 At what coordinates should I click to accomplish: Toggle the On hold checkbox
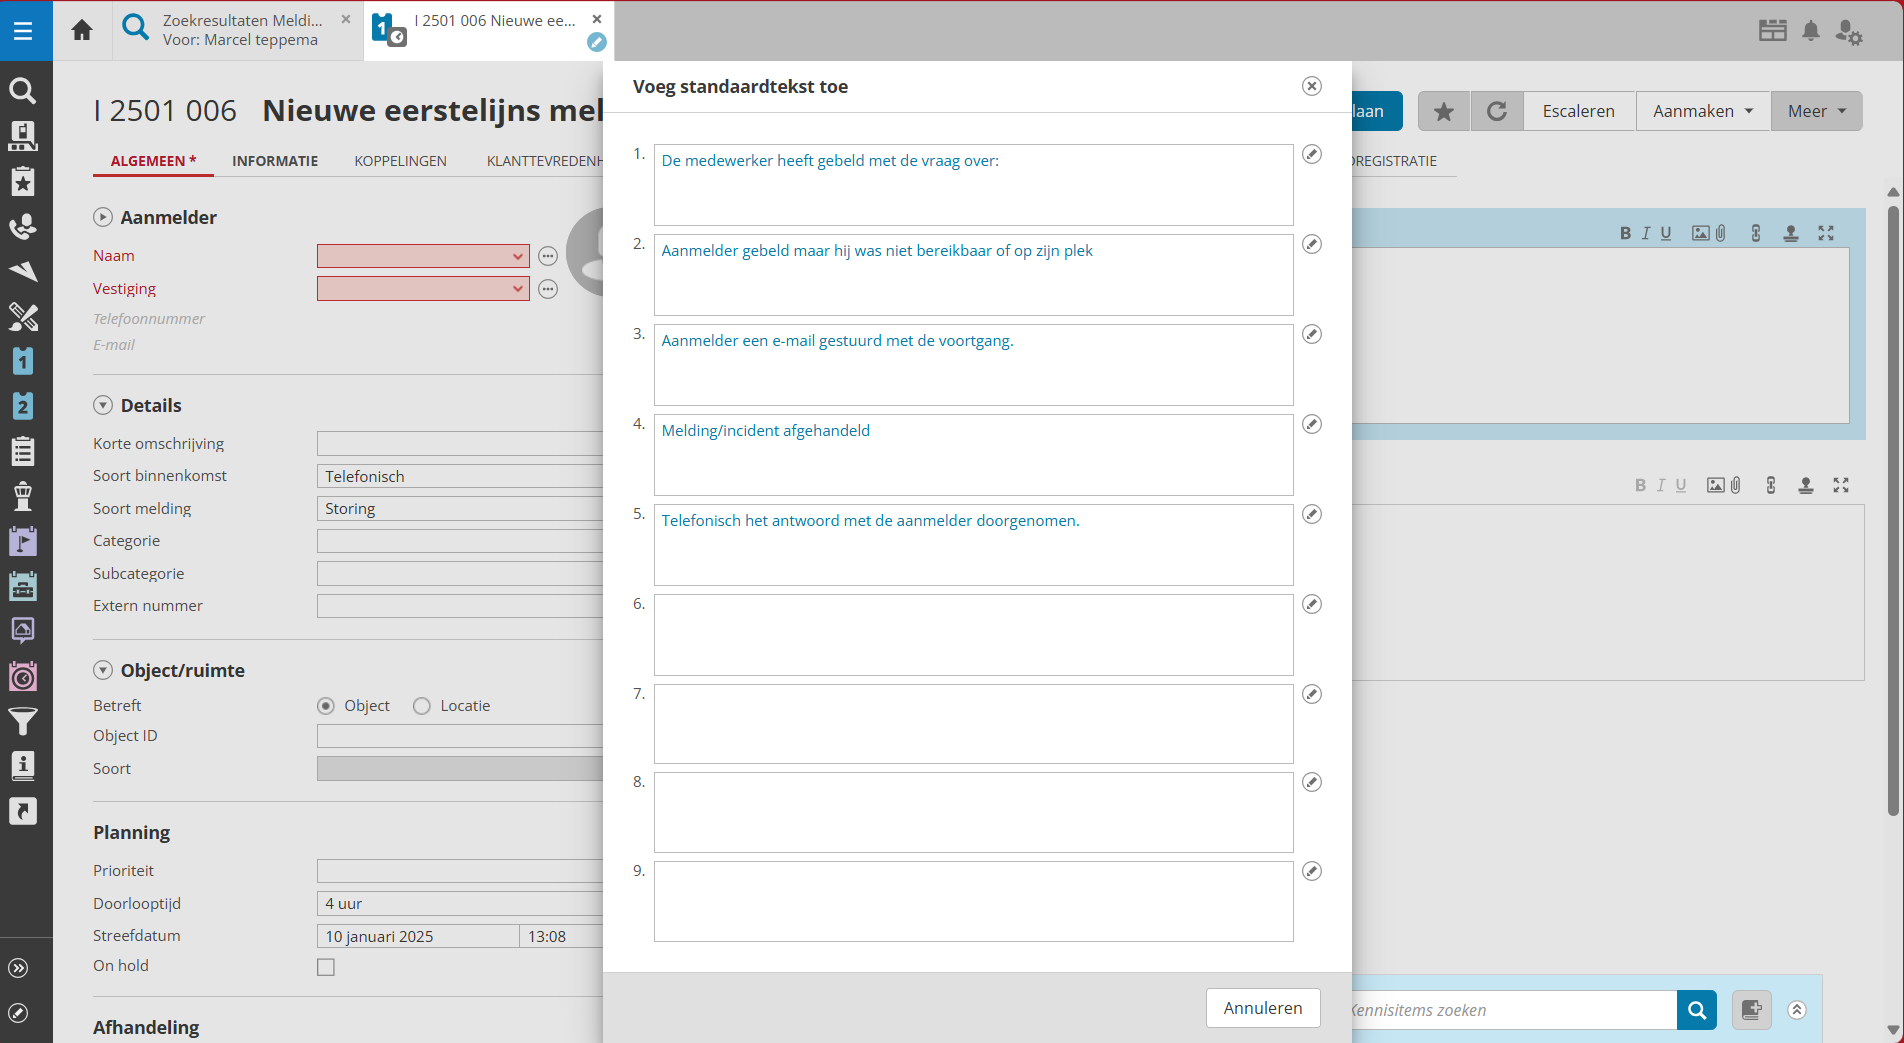[326, 967]
